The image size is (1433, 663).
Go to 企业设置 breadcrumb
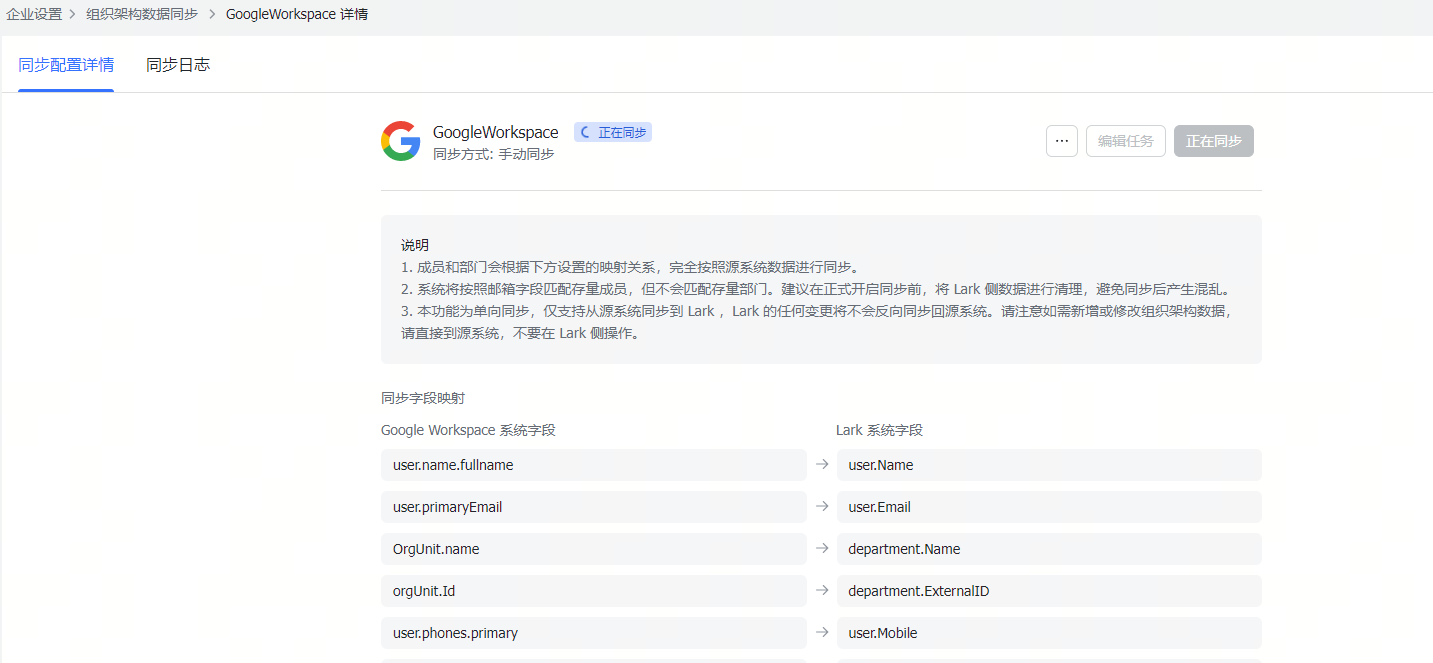[x=34, y=14]
